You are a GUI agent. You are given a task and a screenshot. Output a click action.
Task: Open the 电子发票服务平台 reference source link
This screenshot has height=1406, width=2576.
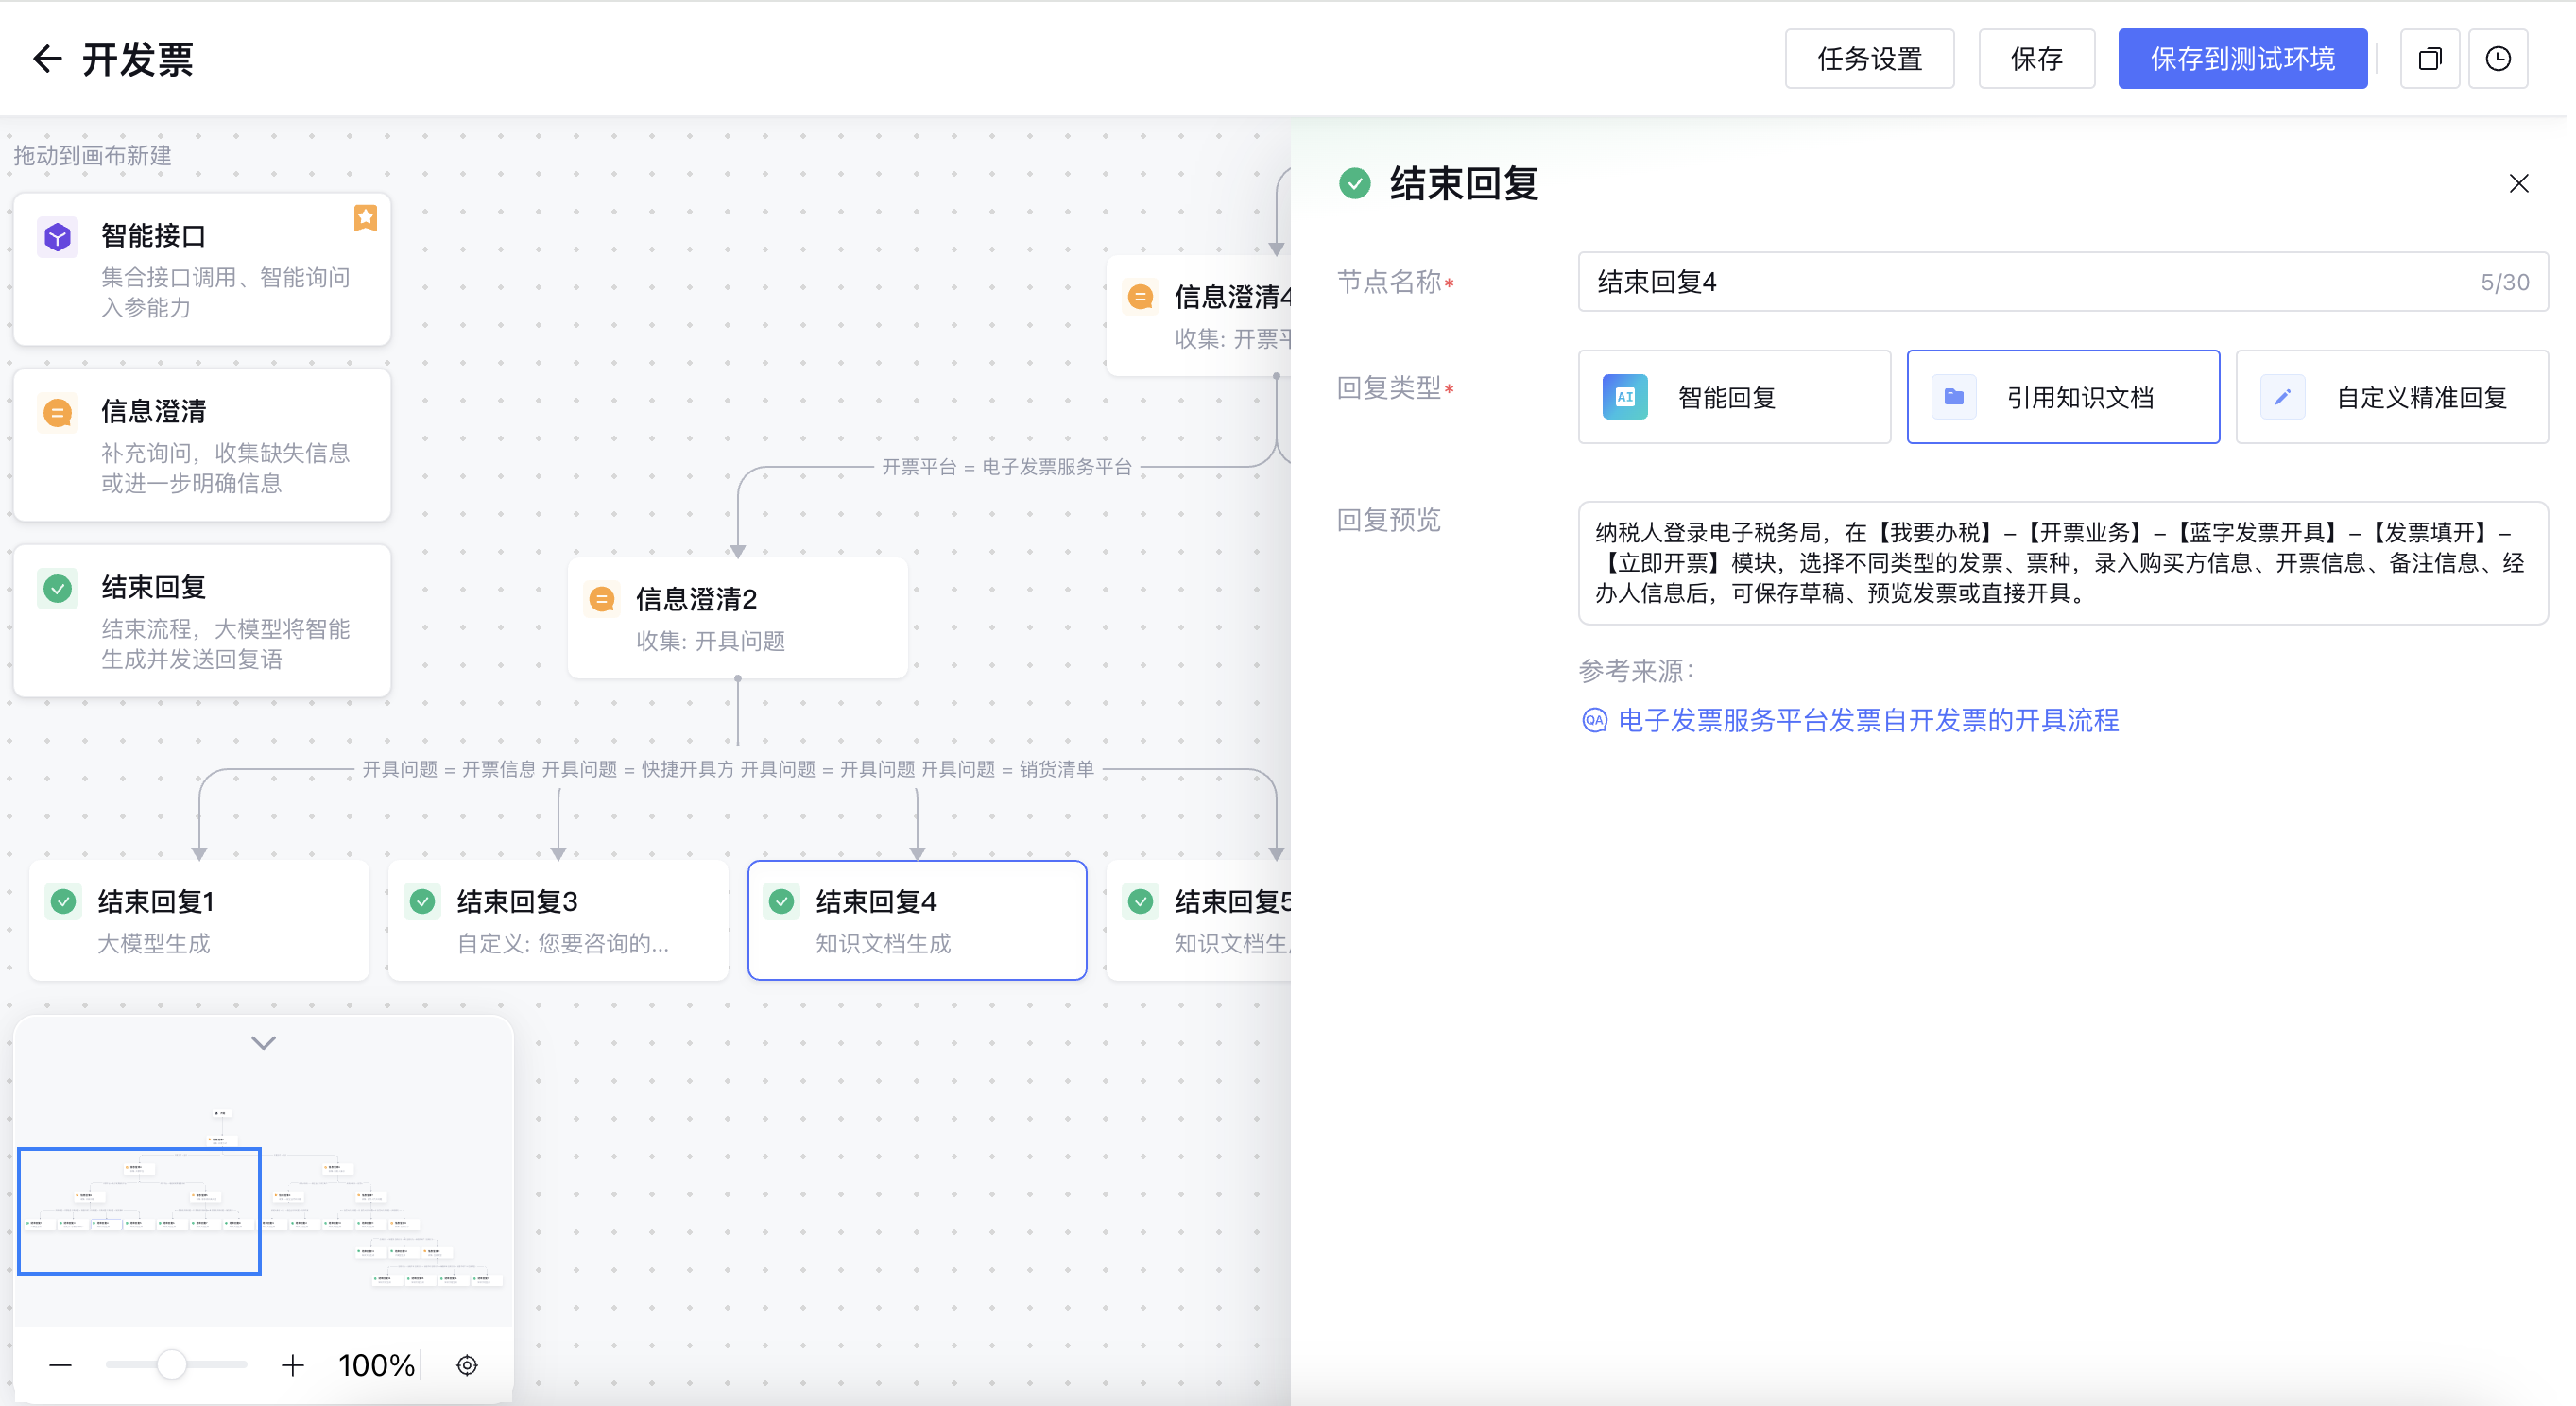(x=1867, y=720)
